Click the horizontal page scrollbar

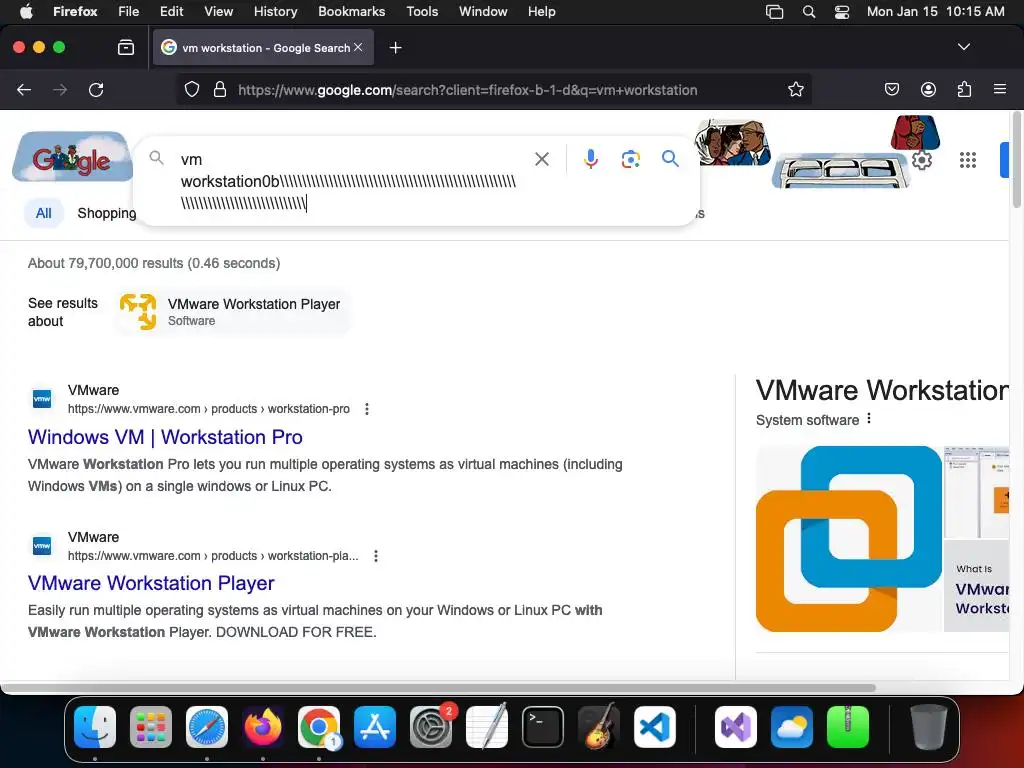pyautogui.click(x=438, y=688)
